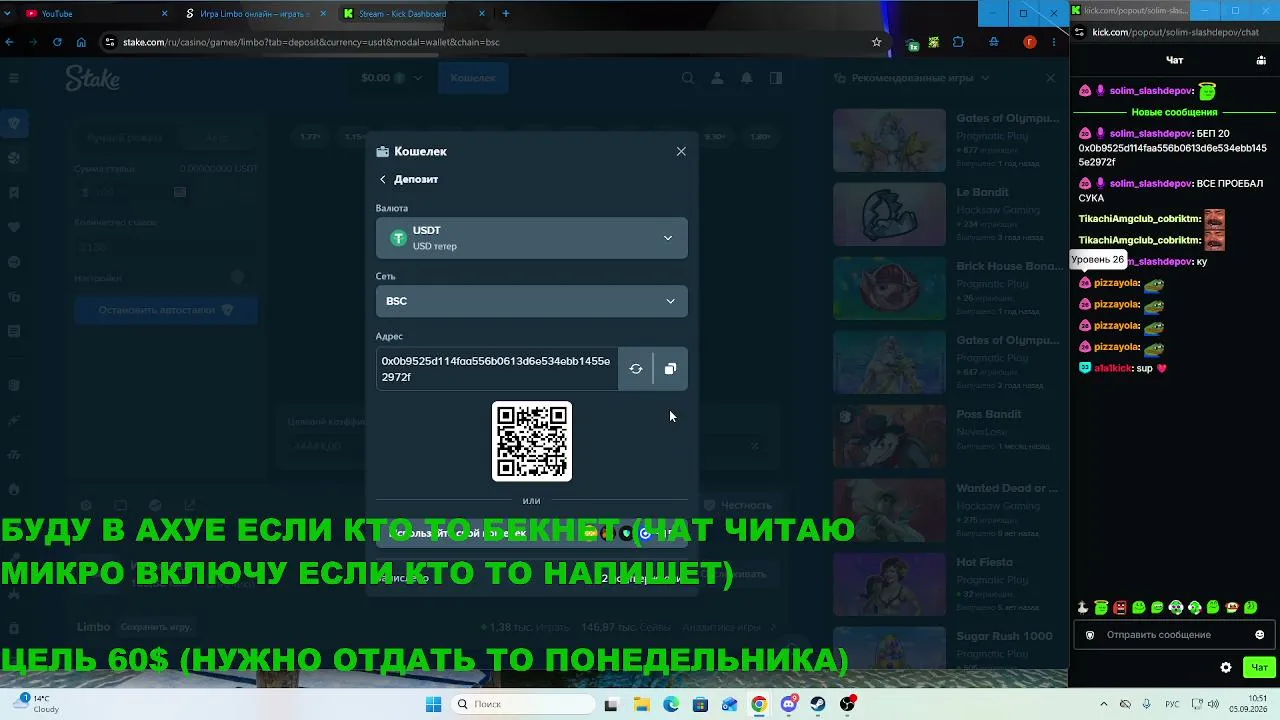Regenerate the deposit address with the refresh icon
This screenshot has width=1280, height=720.
(635, 369)
